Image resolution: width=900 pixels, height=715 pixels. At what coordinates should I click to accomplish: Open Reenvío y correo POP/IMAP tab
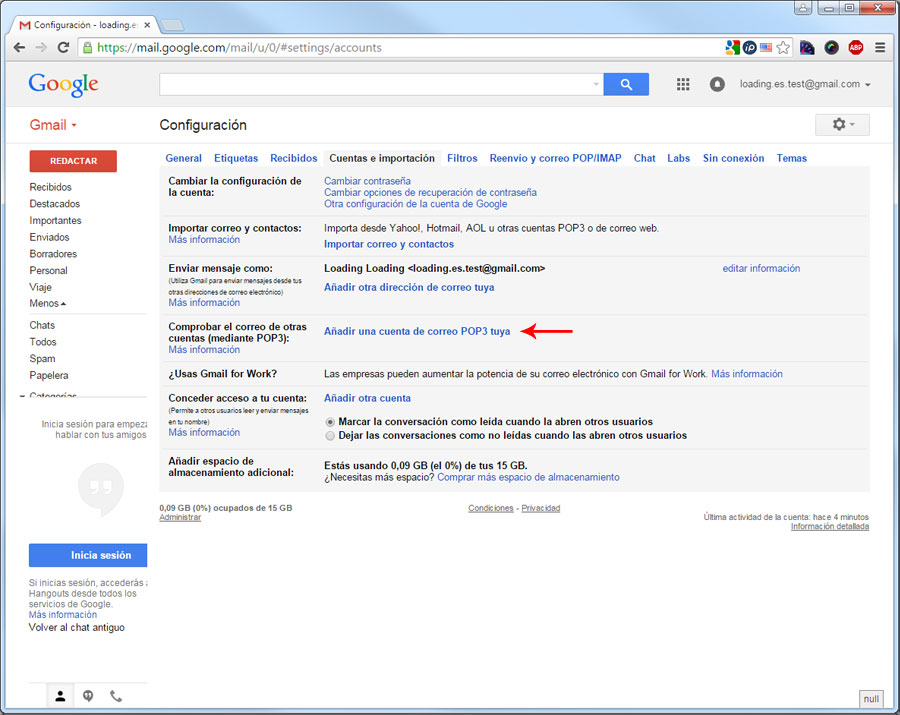point(555,158)
